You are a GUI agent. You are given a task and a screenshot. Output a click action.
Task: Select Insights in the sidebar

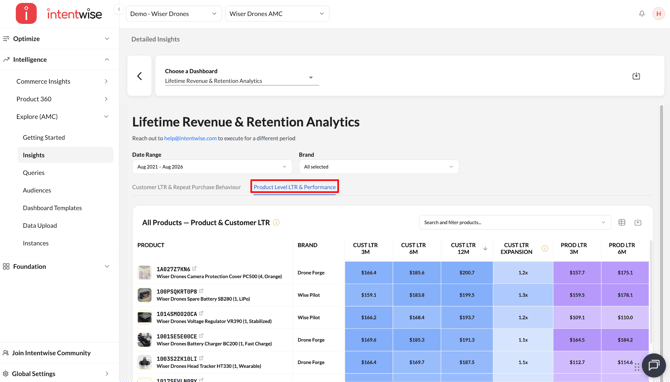point(65,155)
